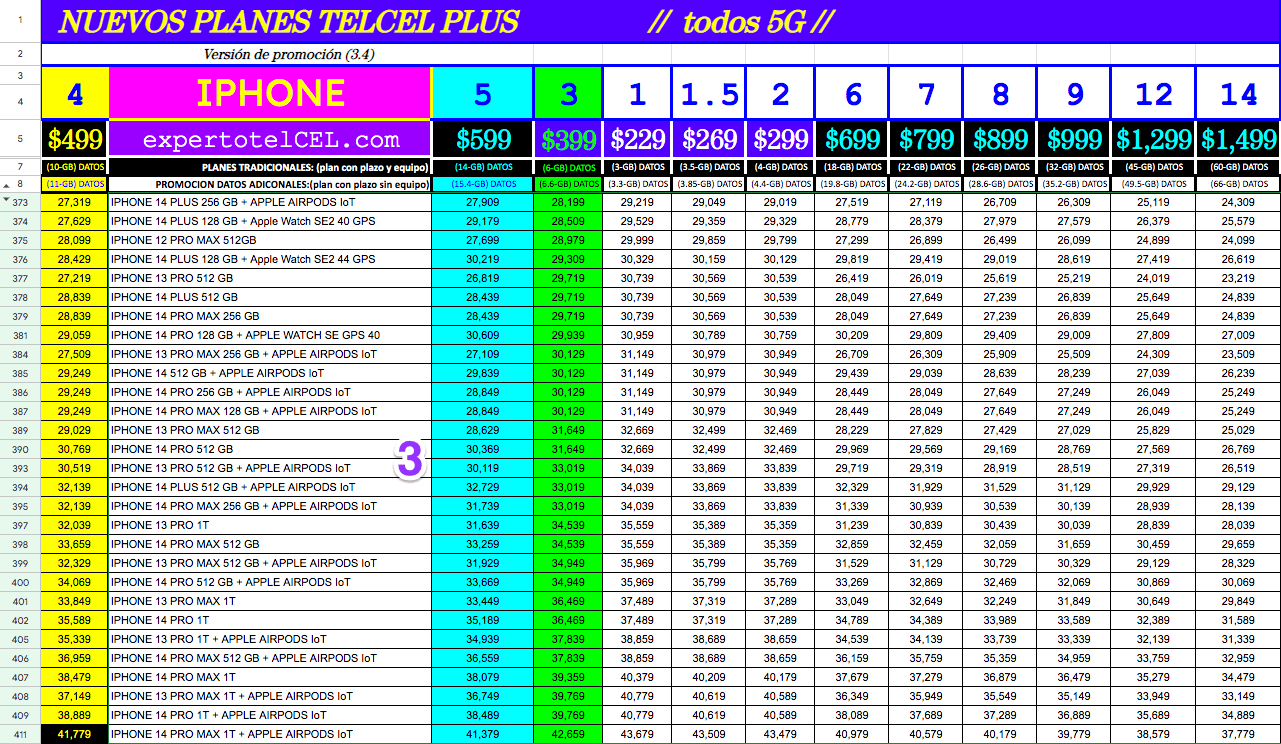Click the '37,779' cell in the last row
This screenshot has width=1281, height=744.
pos(1238,734)
